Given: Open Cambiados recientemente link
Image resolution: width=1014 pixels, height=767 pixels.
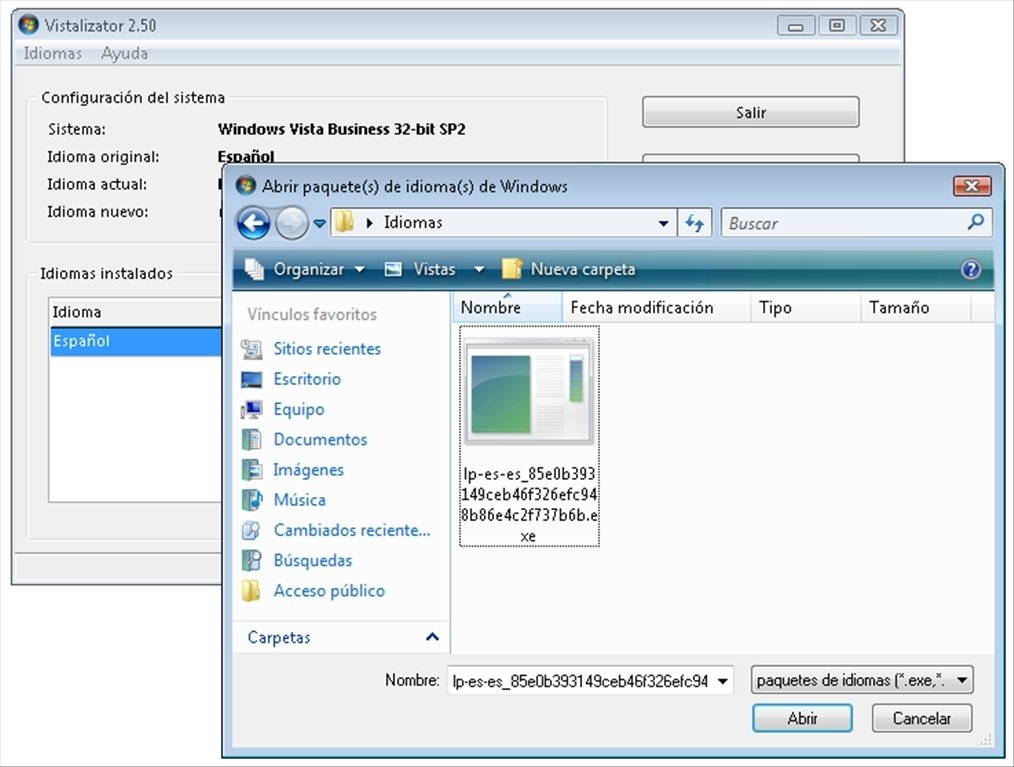Looking at the screenshot, I should click(x=352, y=530).
